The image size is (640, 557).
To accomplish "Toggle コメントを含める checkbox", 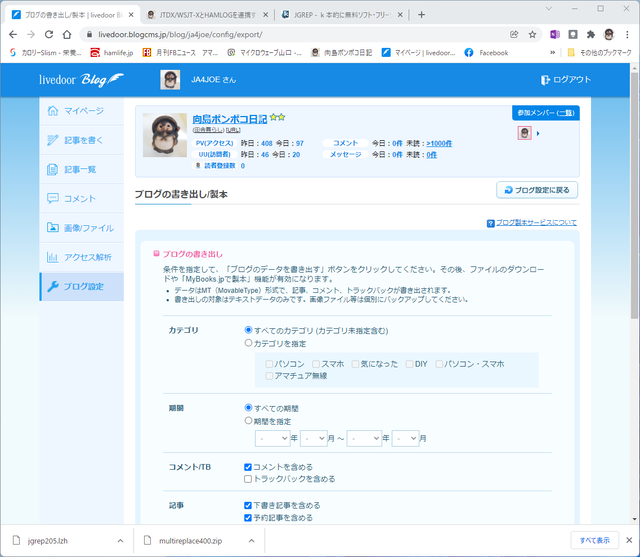I will (x=248, y=467).
